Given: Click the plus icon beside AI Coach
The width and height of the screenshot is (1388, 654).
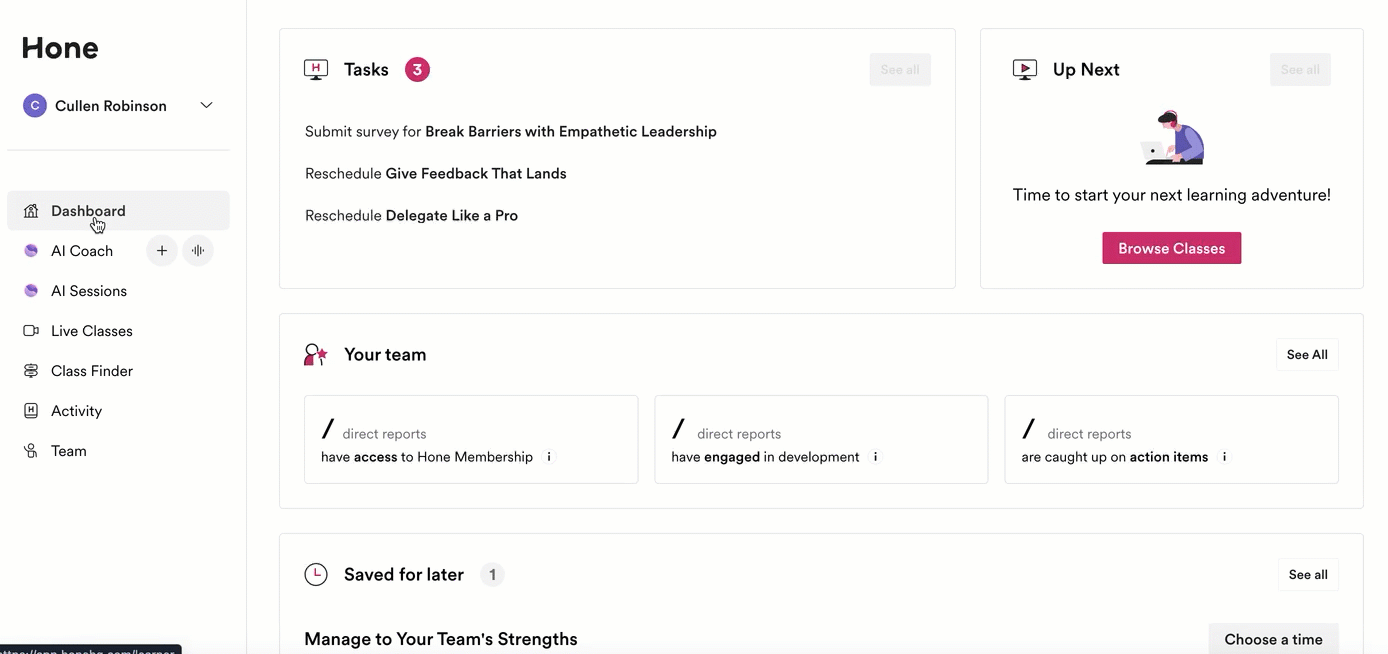Looking at the screenshot, I should (x=162, y=251).
